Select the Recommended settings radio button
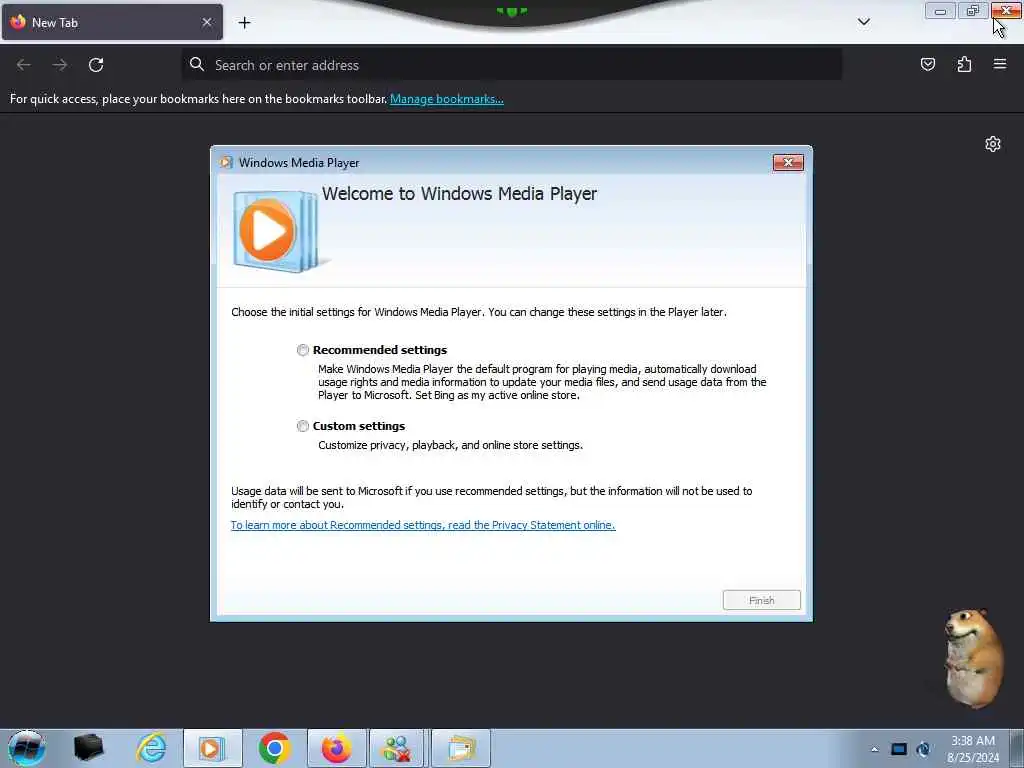 click(302, 350)
